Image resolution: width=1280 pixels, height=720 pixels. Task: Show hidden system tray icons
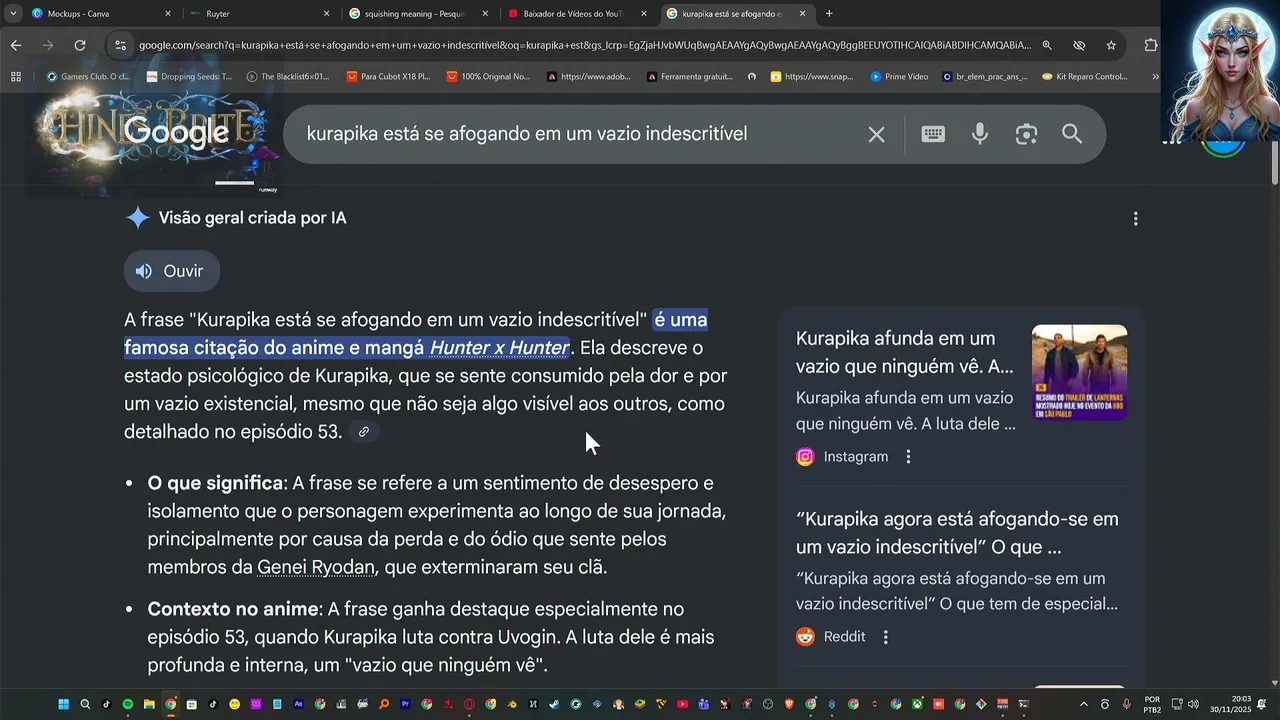tap(1084, 704)
